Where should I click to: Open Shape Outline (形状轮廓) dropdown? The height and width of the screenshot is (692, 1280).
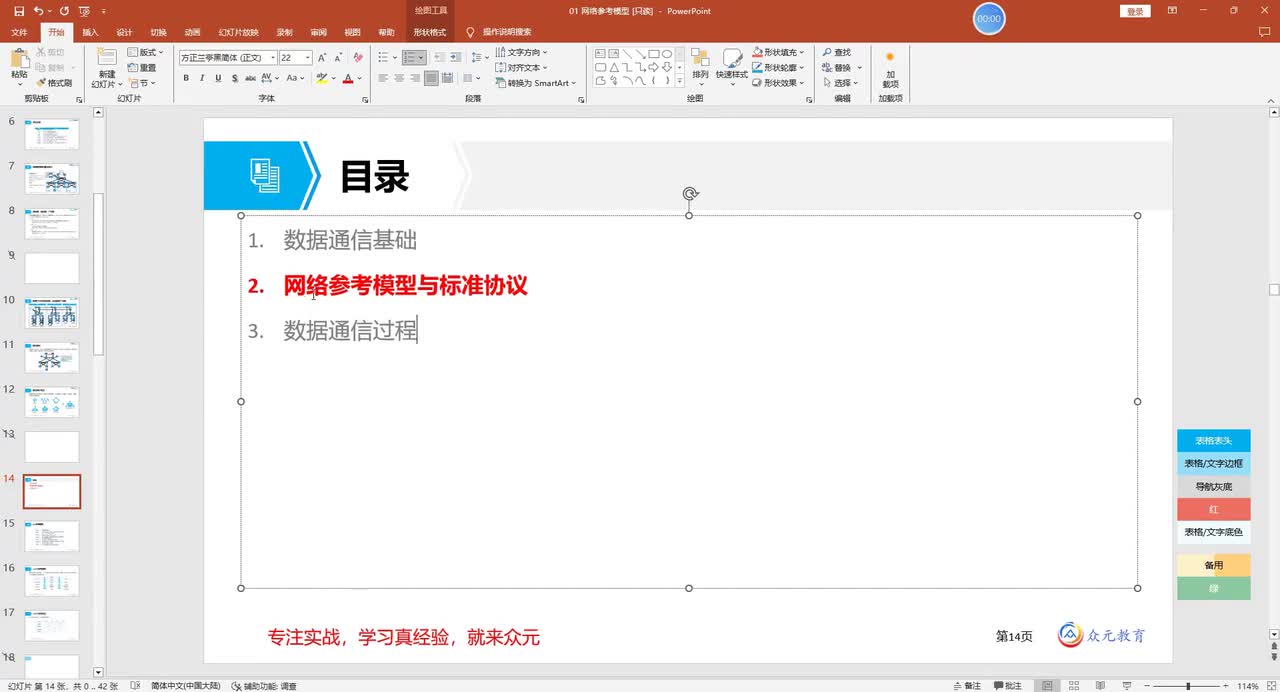point(780,68)
